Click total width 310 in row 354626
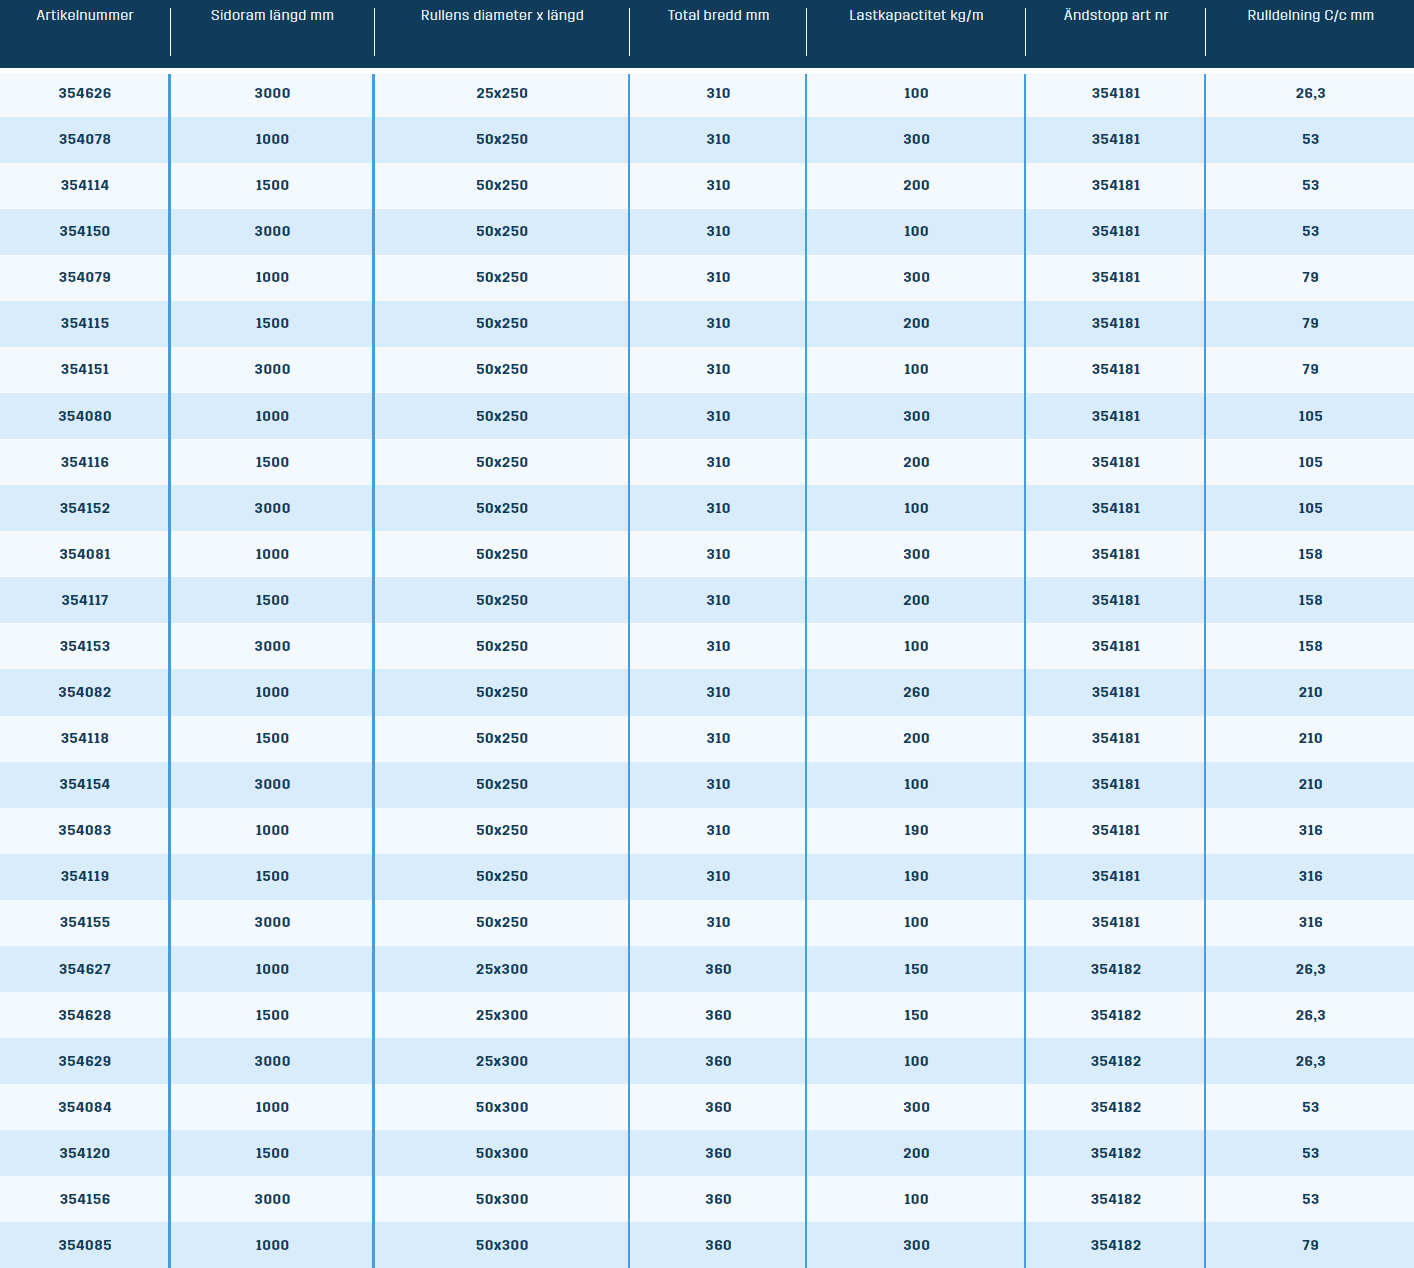The image size is (1414, 1268). (x=718, y=93)
